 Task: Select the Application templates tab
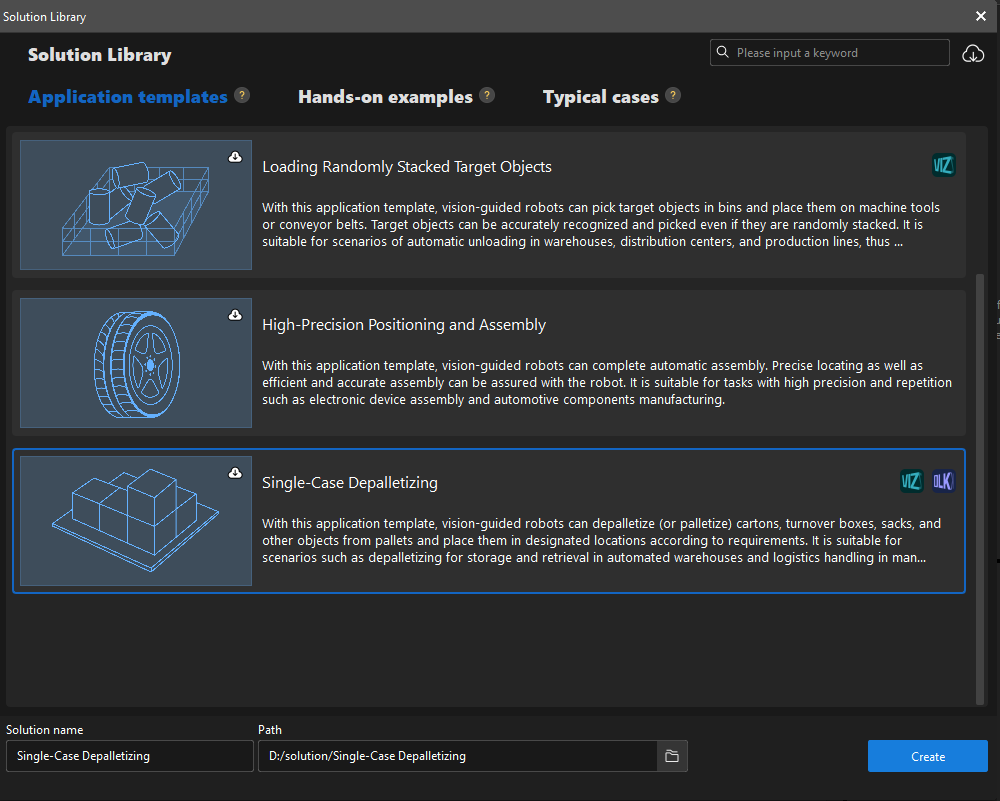128,97
